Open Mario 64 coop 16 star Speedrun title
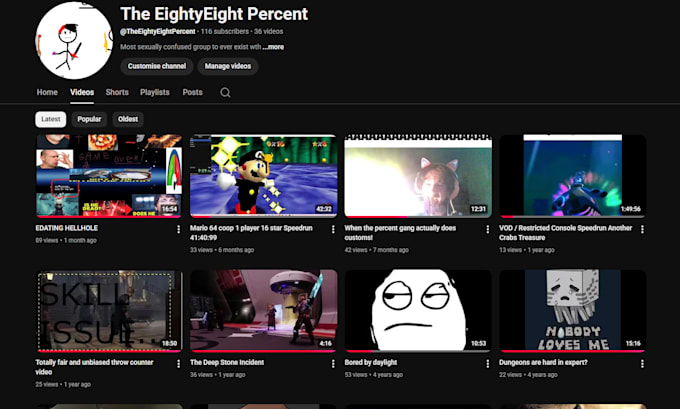This screenshot has width=680, height=409. (251, 232)
